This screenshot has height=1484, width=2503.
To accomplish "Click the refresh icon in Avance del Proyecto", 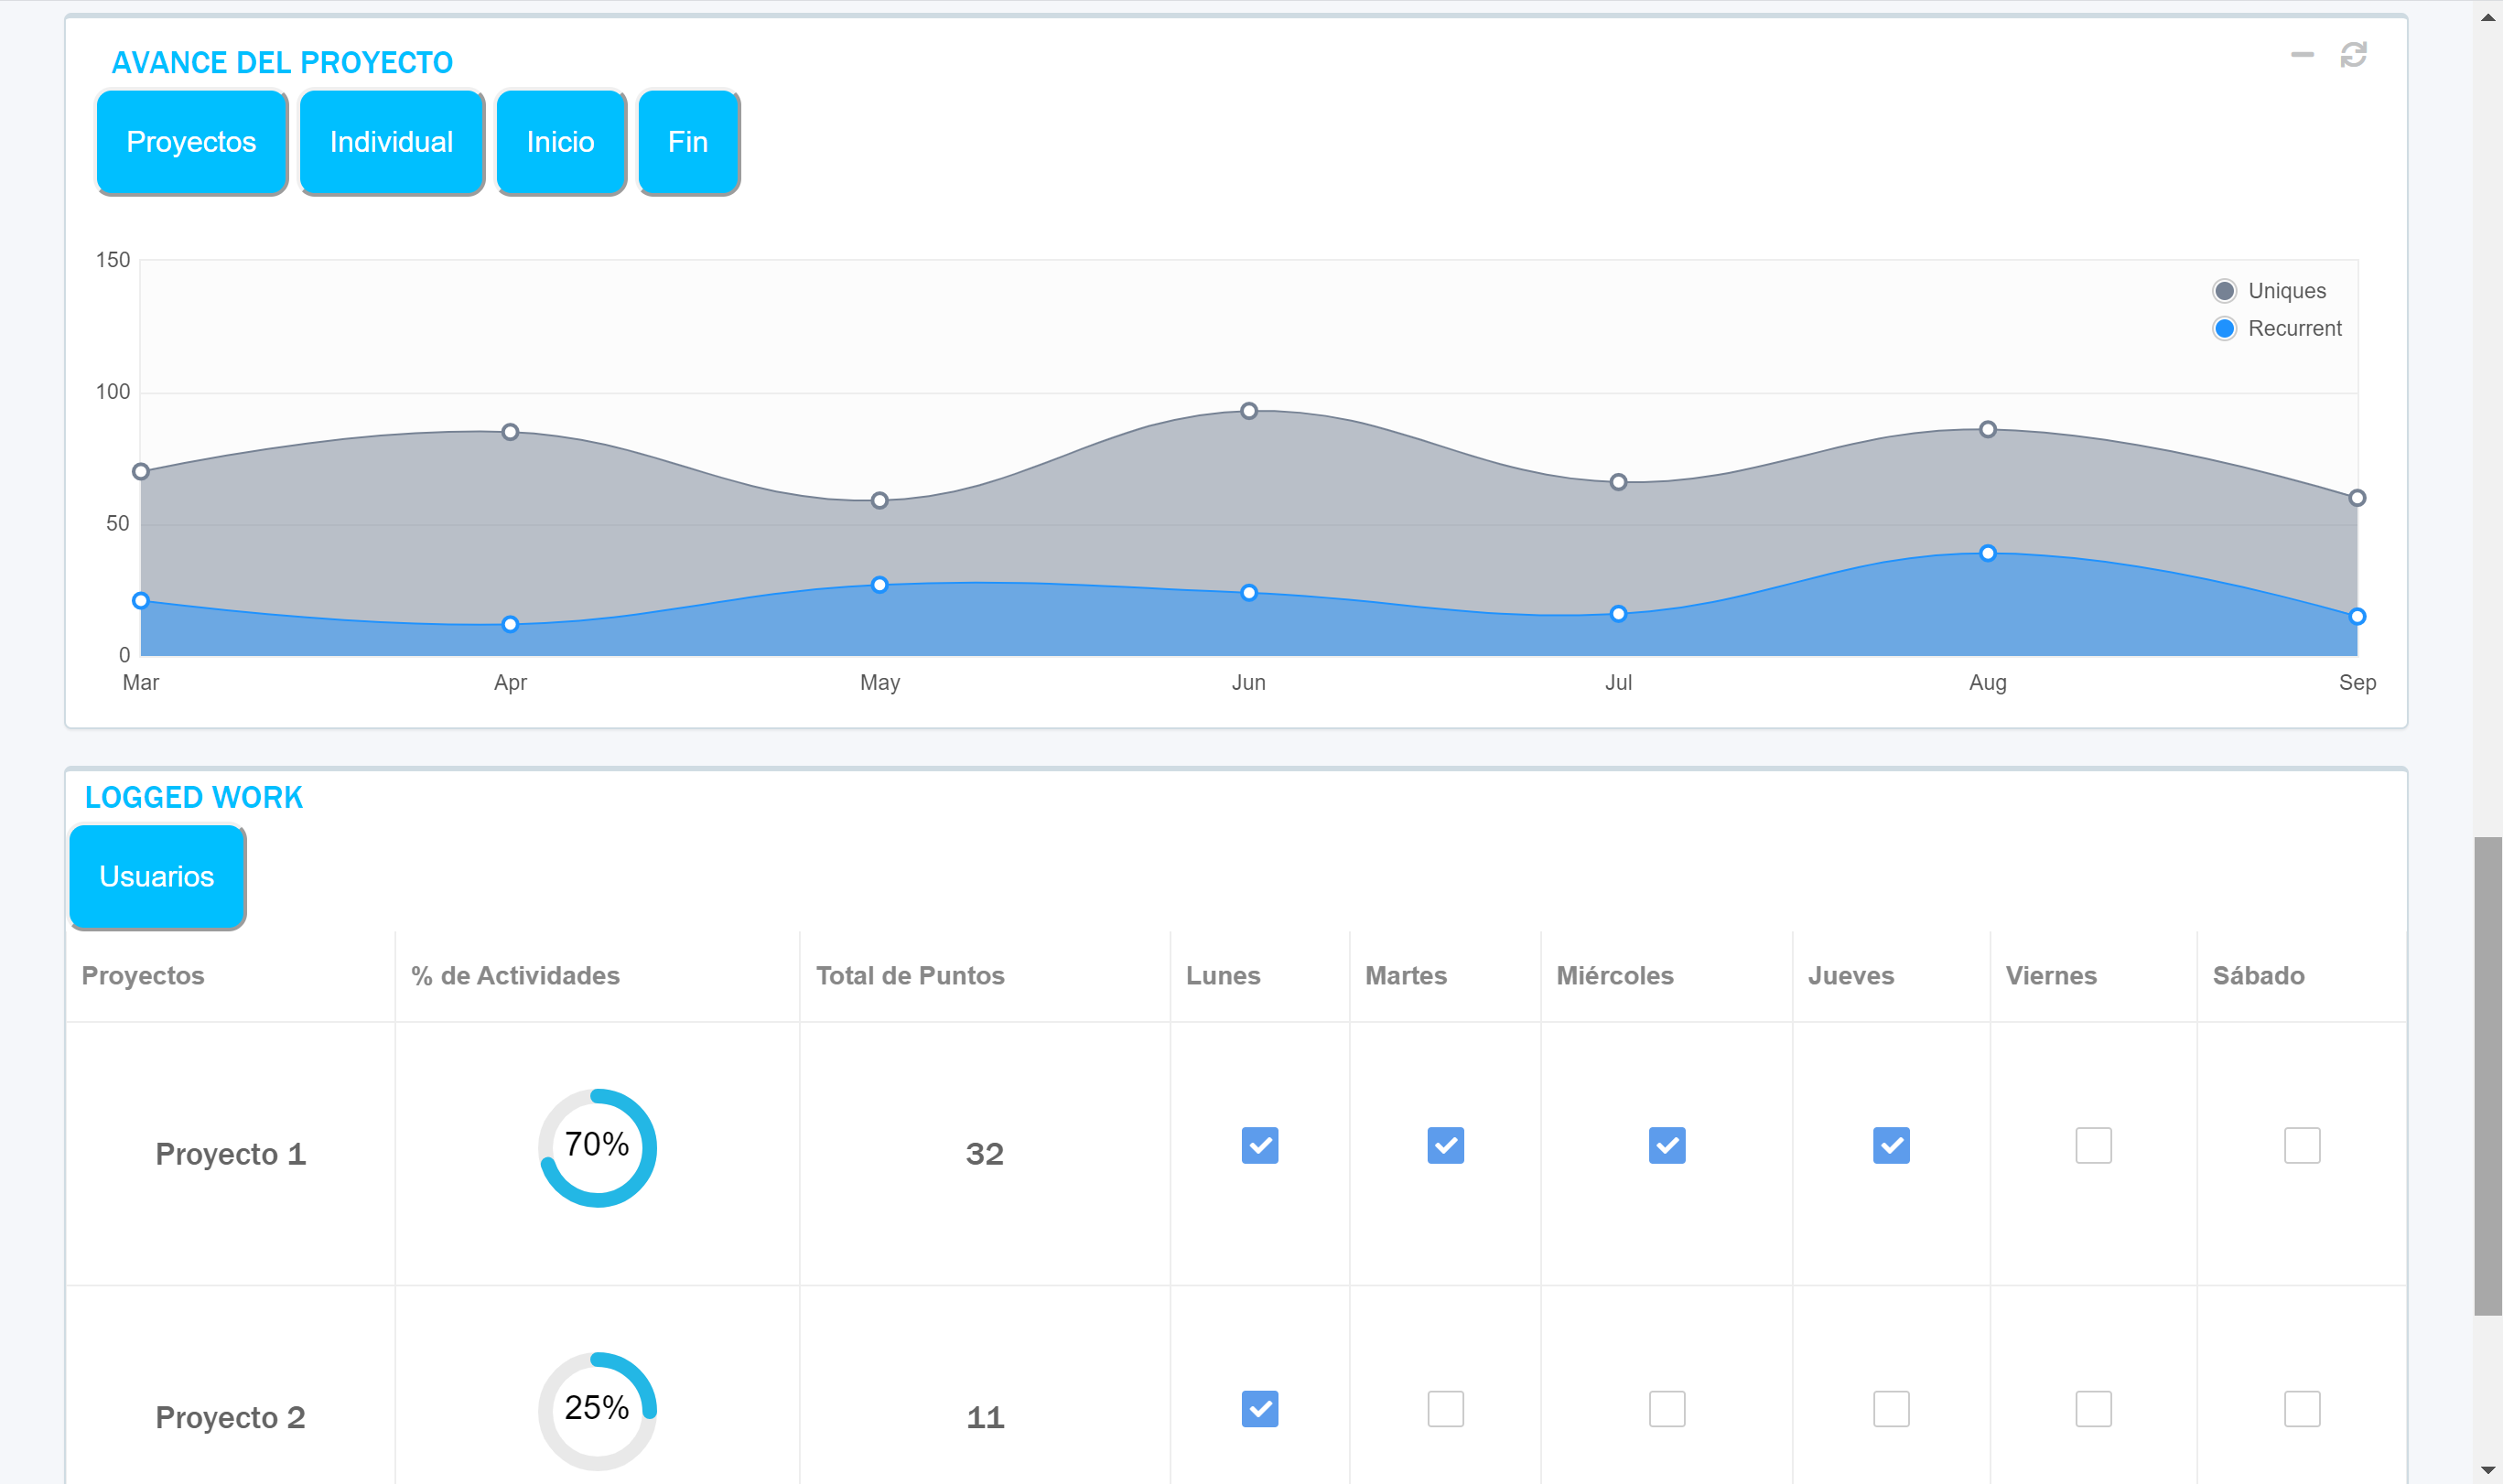I will click(x=2353, y=55).
